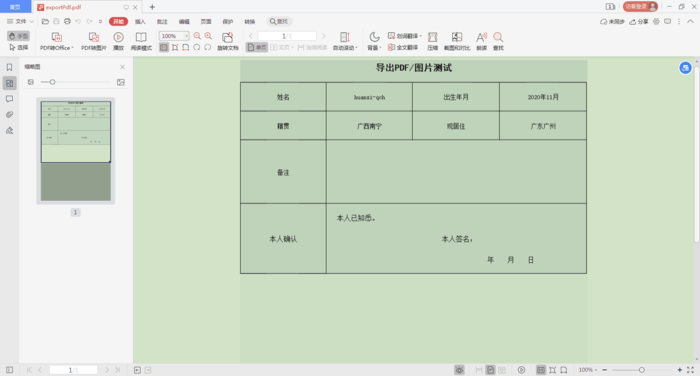Viewport: 700px width, 376px height.
Task: Click the zoom in magnifier in ribbon
Action: point(208,36)
